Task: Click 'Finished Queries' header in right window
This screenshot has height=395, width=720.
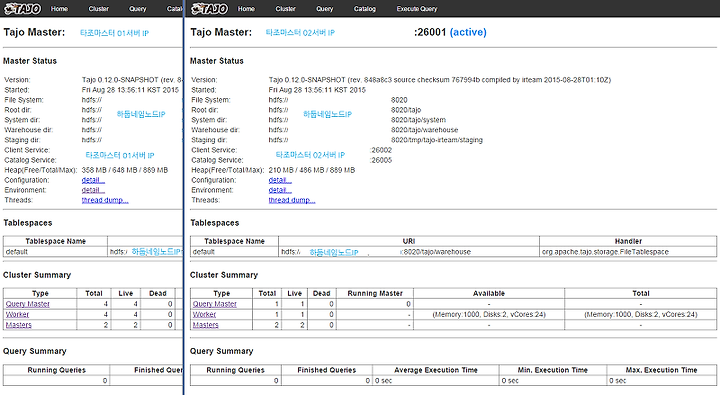Action: 326,370
